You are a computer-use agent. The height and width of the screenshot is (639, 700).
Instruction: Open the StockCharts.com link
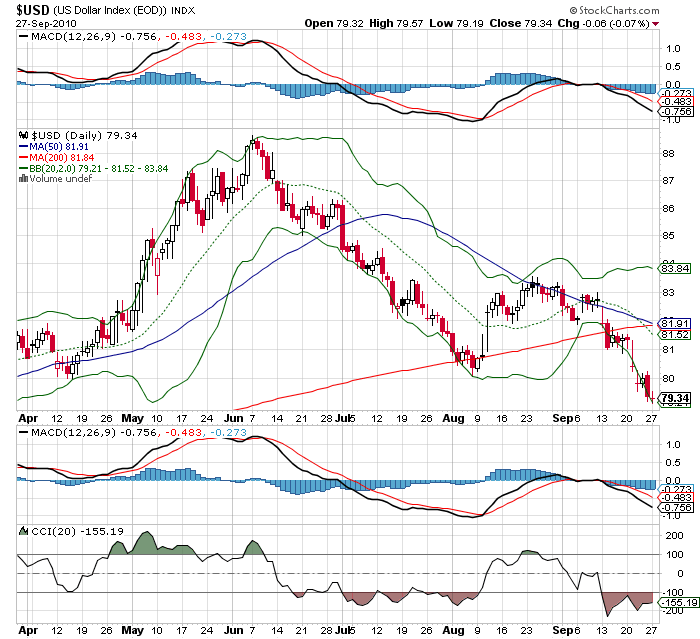[643, 8]
